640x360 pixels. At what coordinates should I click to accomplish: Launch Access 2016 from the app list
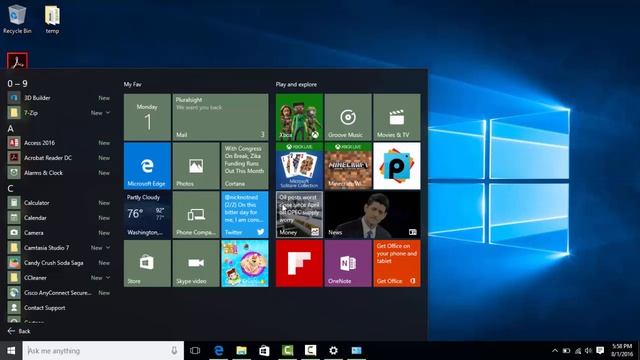tap(59, 143)
